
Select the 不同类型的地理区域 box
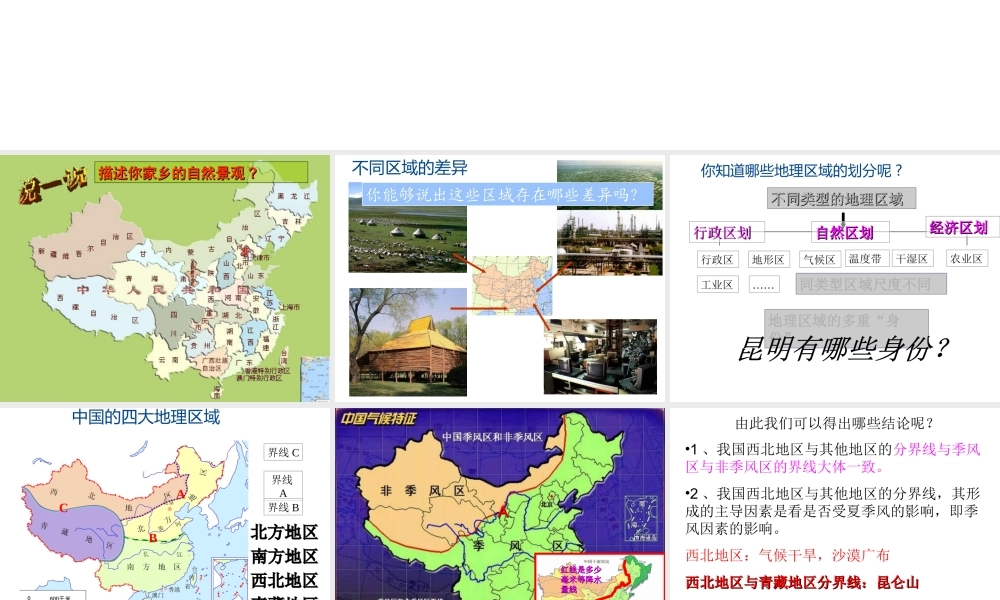click(x=841, y=198)
